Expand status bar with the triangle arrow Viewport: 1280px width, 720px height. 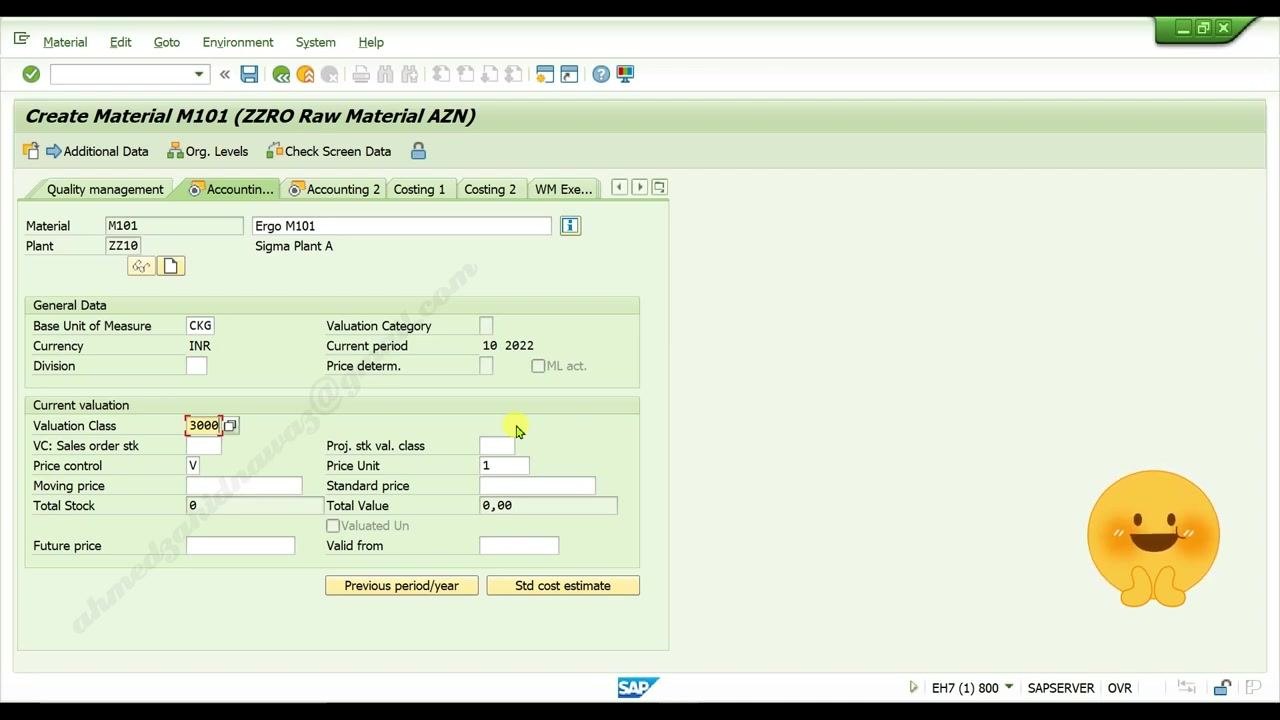pos(913,687)
